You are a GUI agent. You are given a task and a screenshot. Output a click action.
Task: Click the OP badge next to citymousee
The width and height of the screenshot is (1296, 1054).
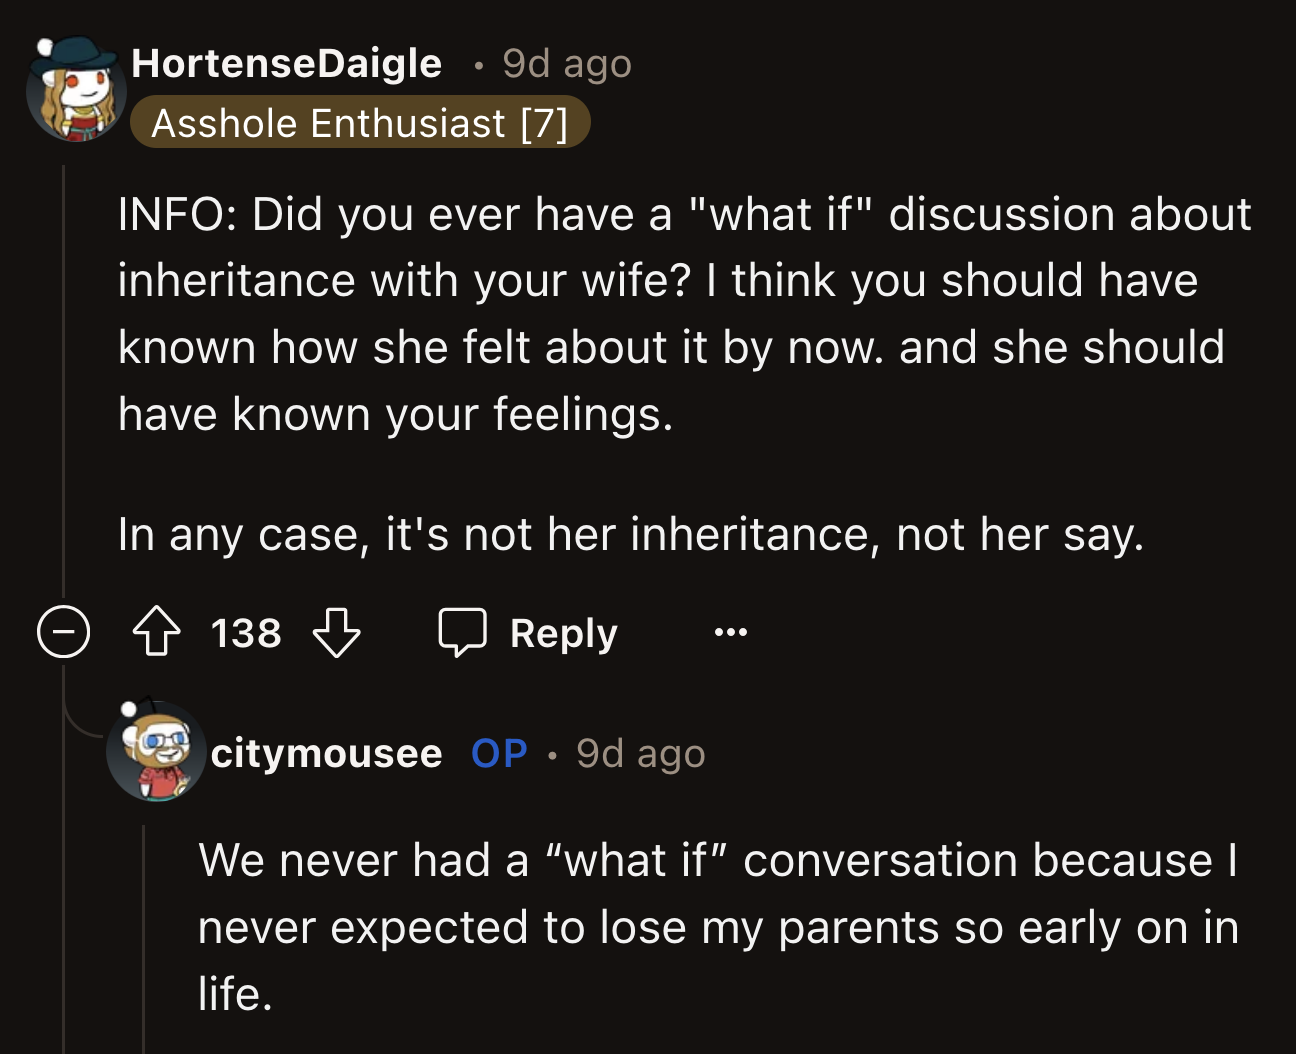pos(497,753)
